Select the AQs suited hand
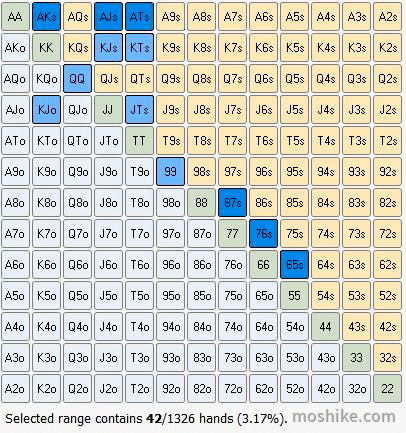 [x=77, y=17]
